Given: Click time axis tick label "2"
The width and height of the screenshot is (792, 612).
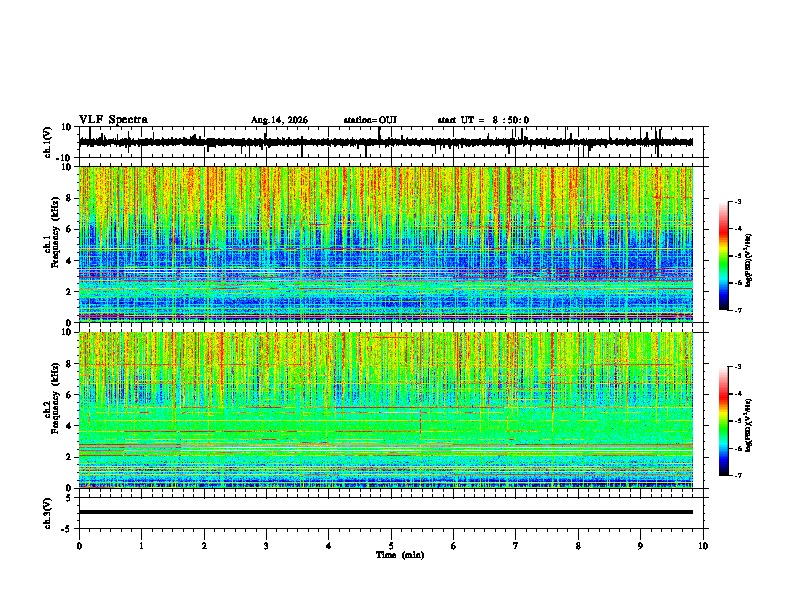Looking at the screenshot, I should 204,546.
